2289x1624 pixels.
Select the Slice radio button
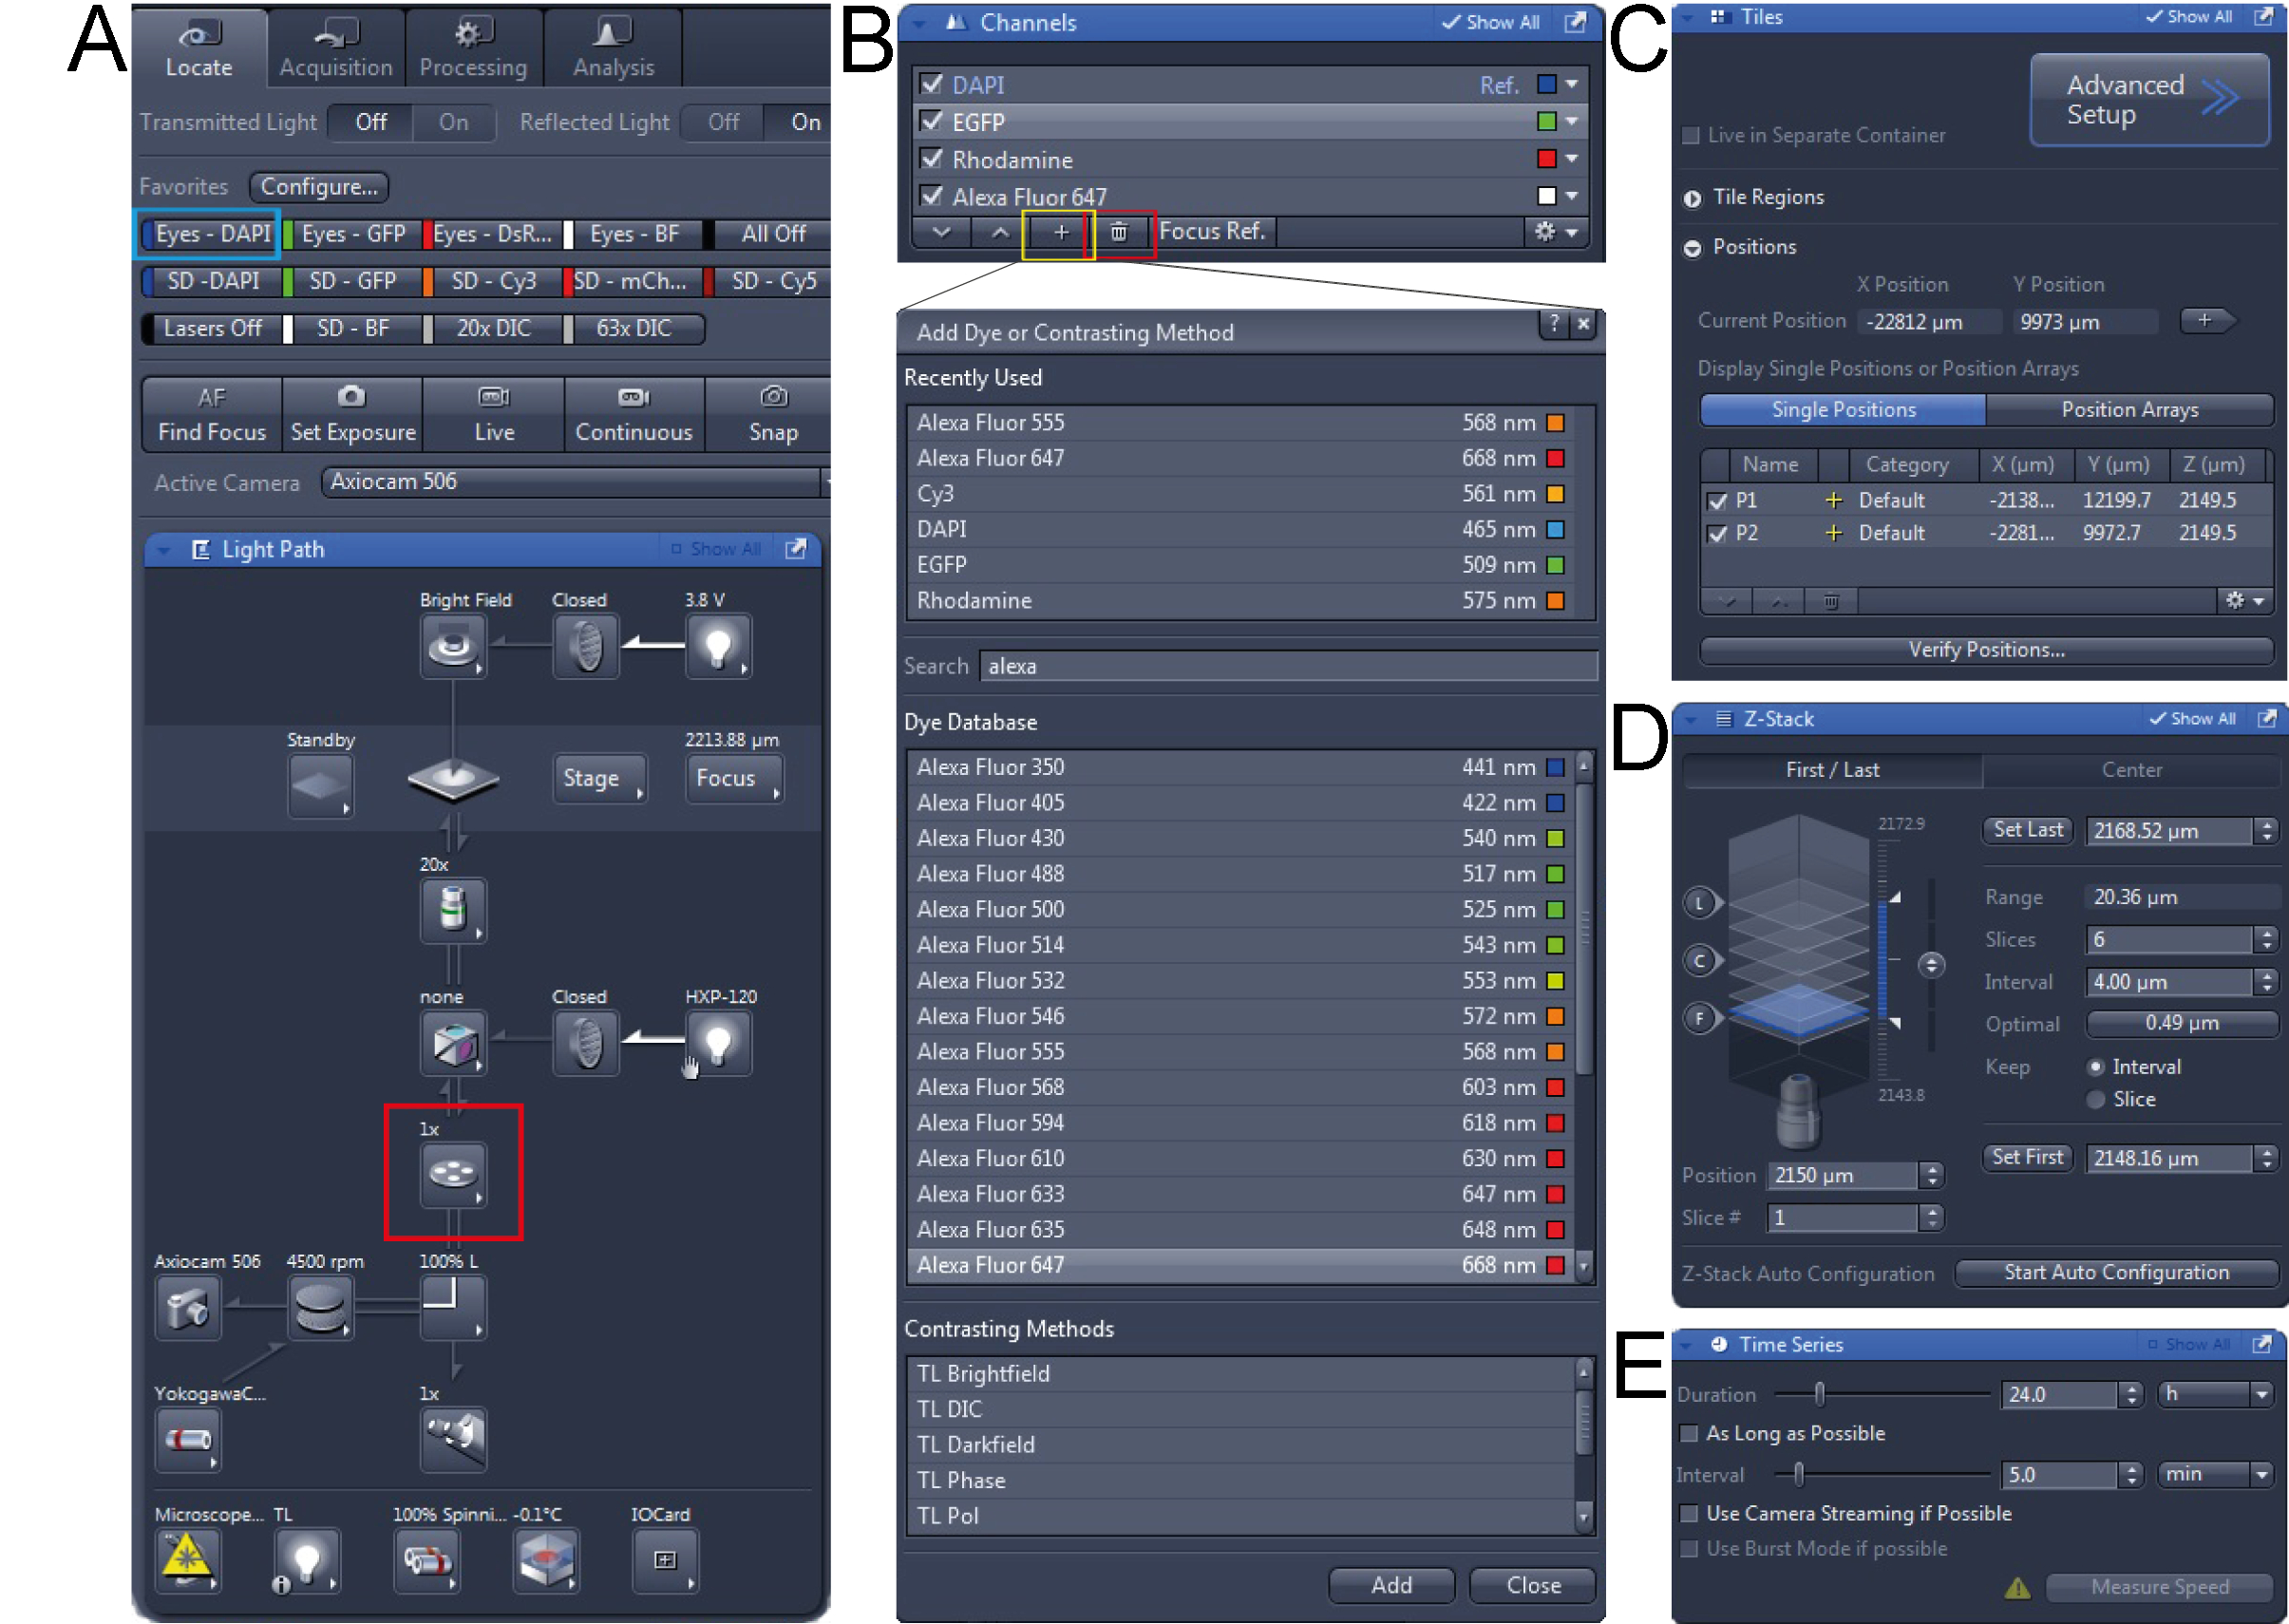(2096, 1099)
